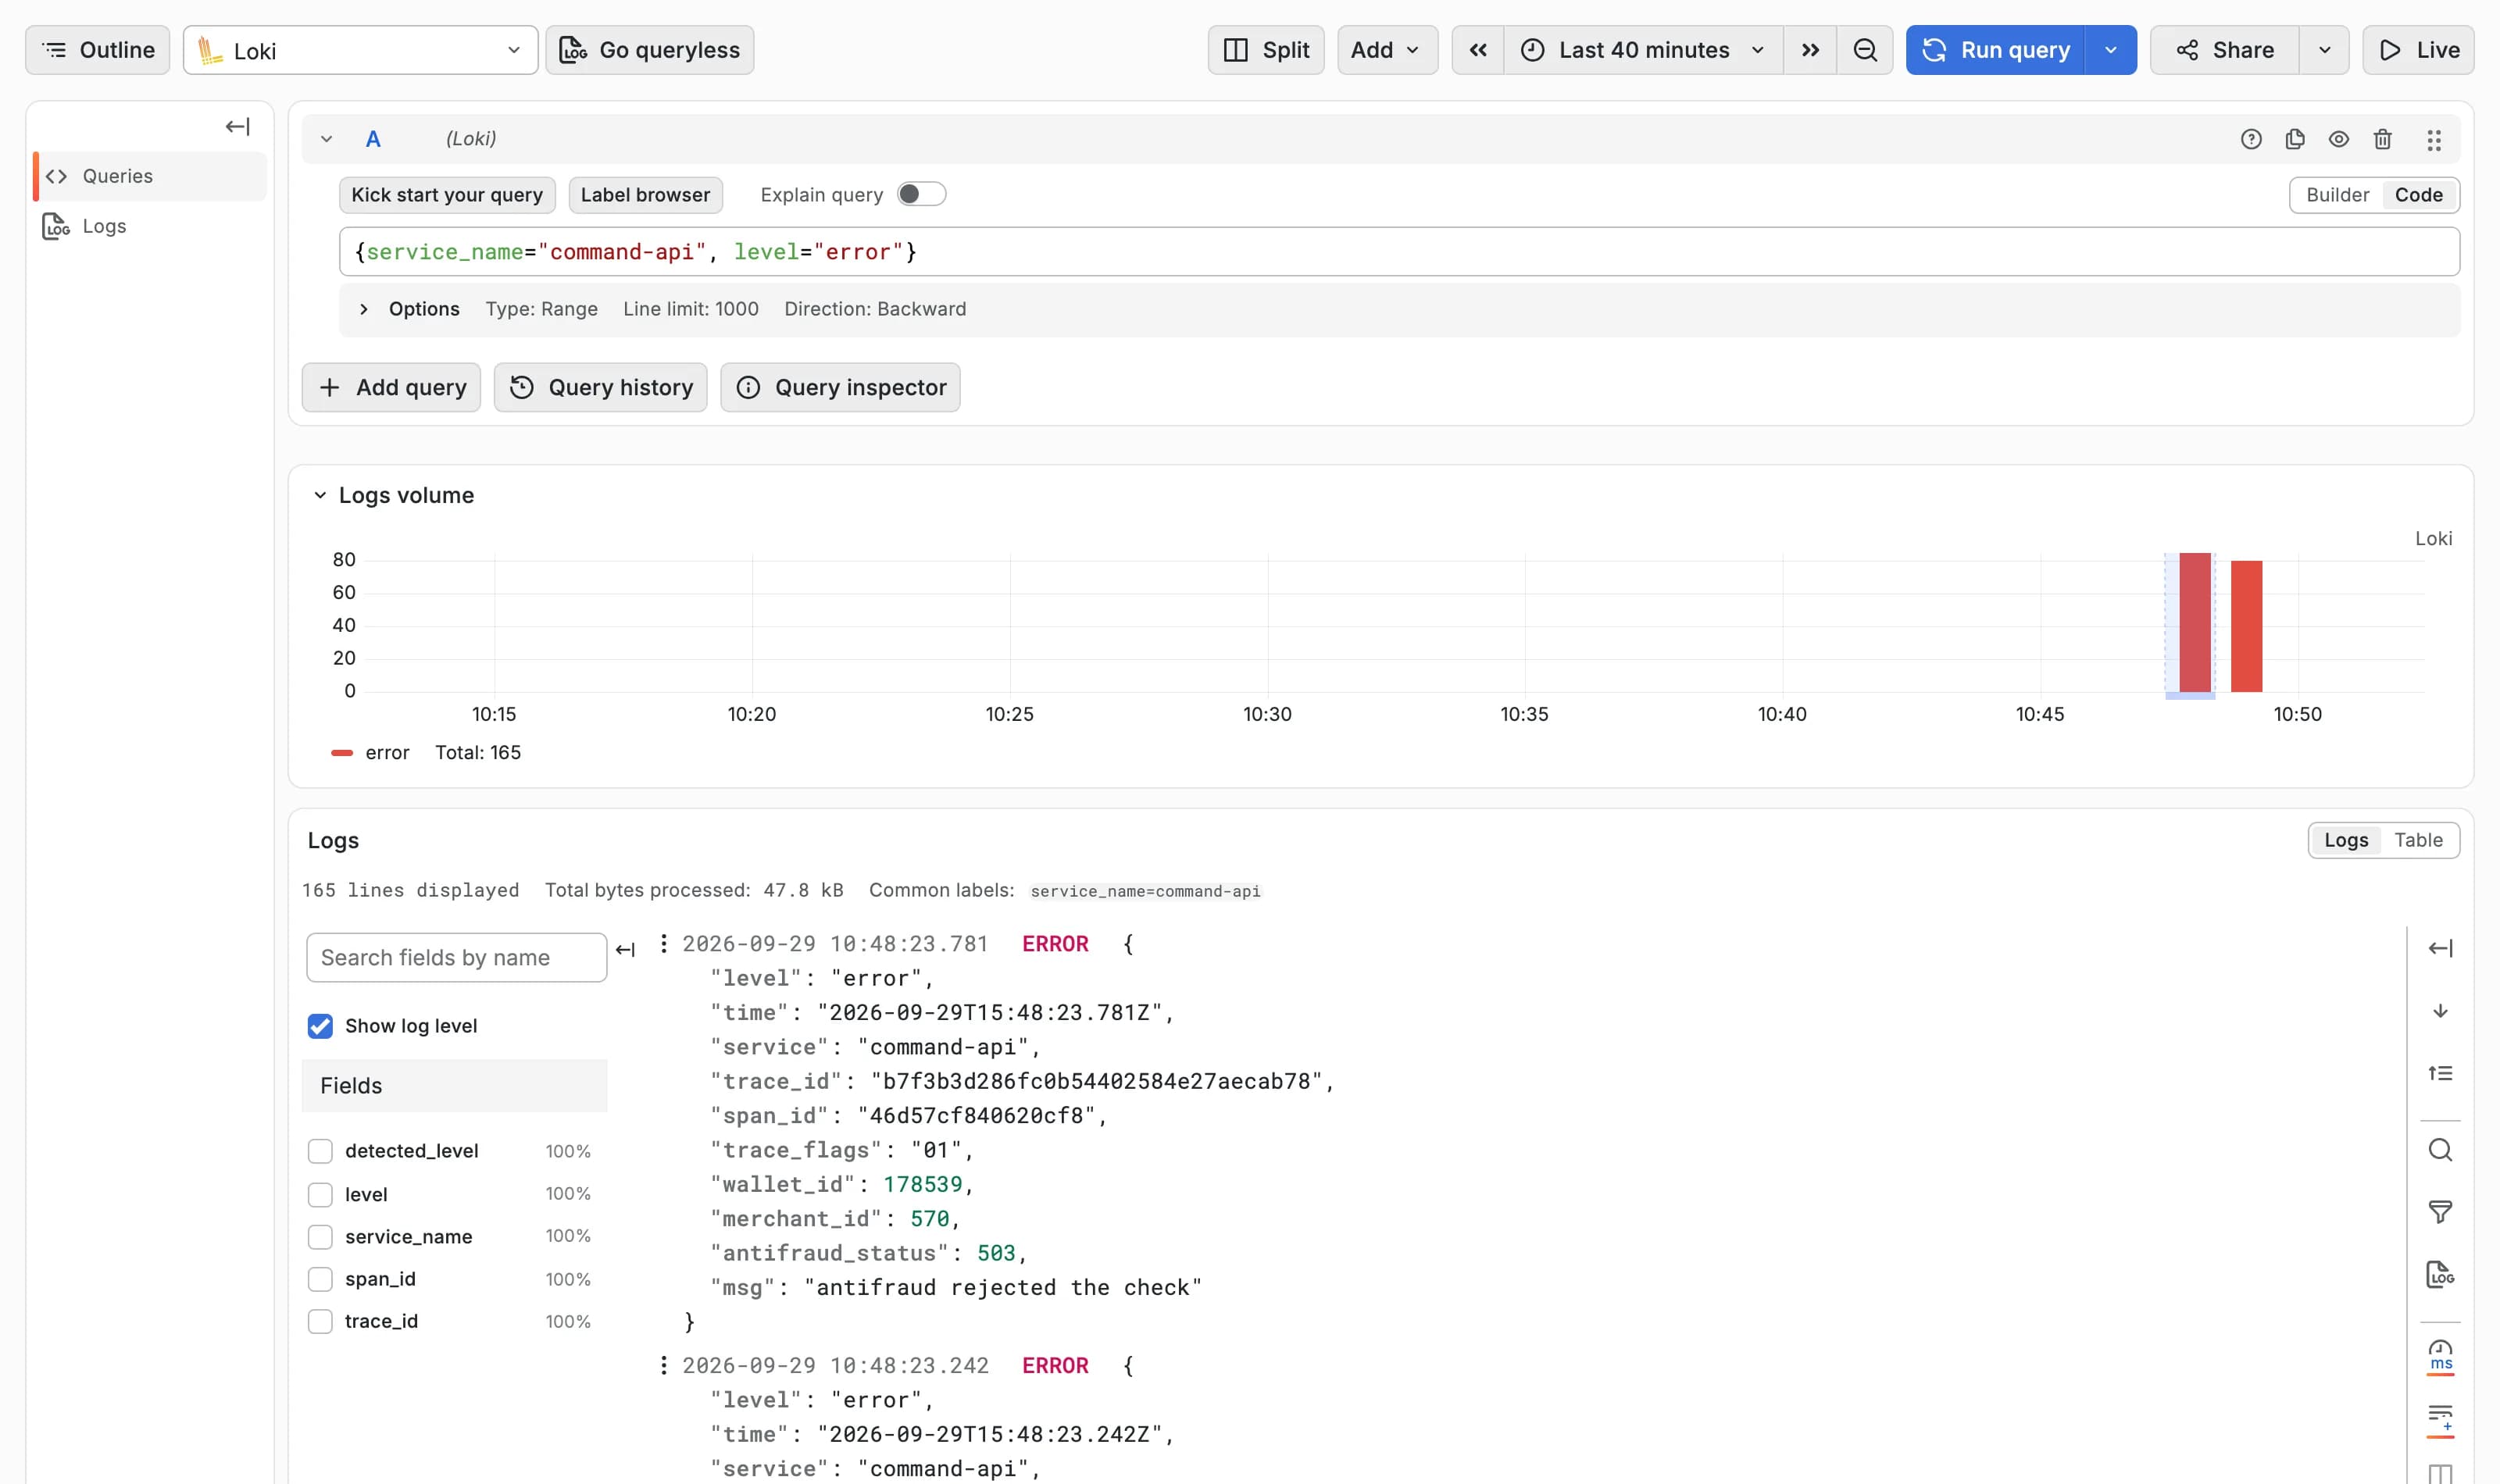Check the level field

320,1195
